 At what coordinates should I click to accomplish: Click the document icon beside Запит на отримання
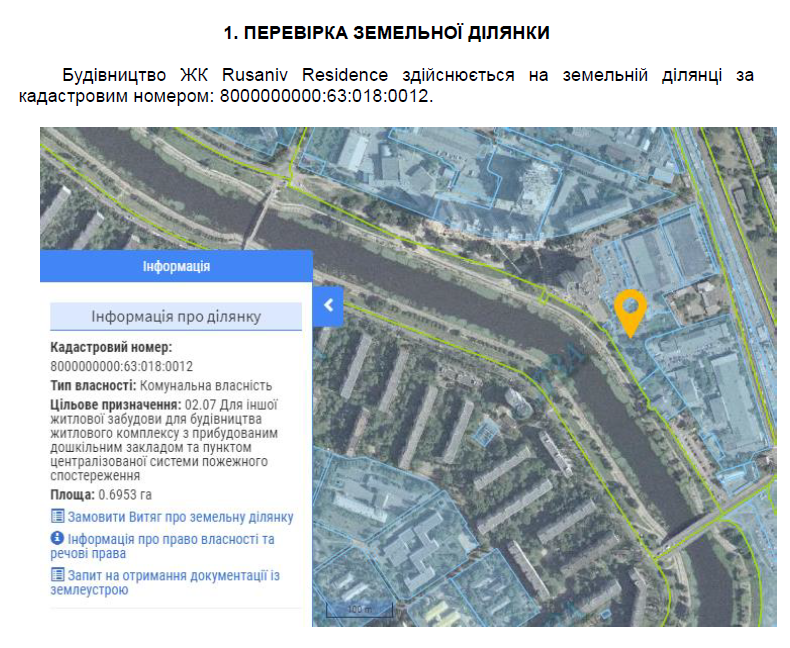tap(58, 574)
